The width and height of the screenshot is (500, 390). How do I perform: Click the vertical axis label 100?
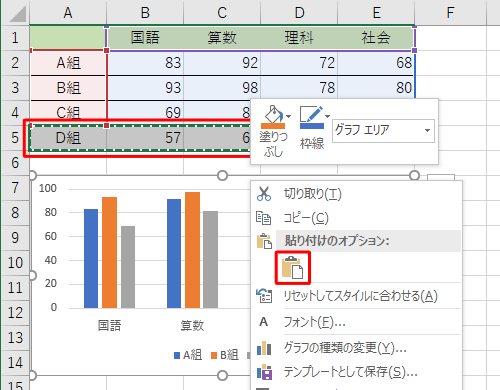(x=48, y=188)
